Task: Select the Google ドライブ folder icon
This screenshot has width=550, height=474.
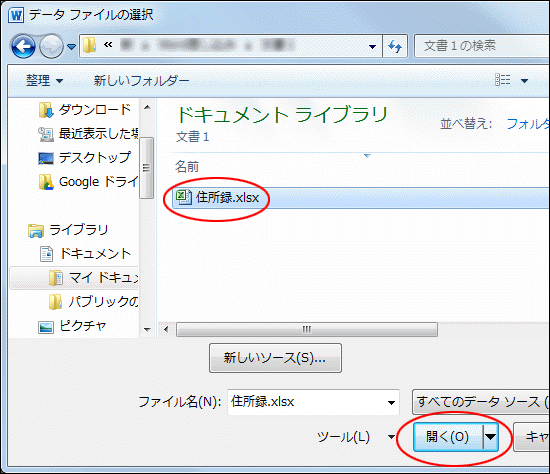Action: [46, 182]
